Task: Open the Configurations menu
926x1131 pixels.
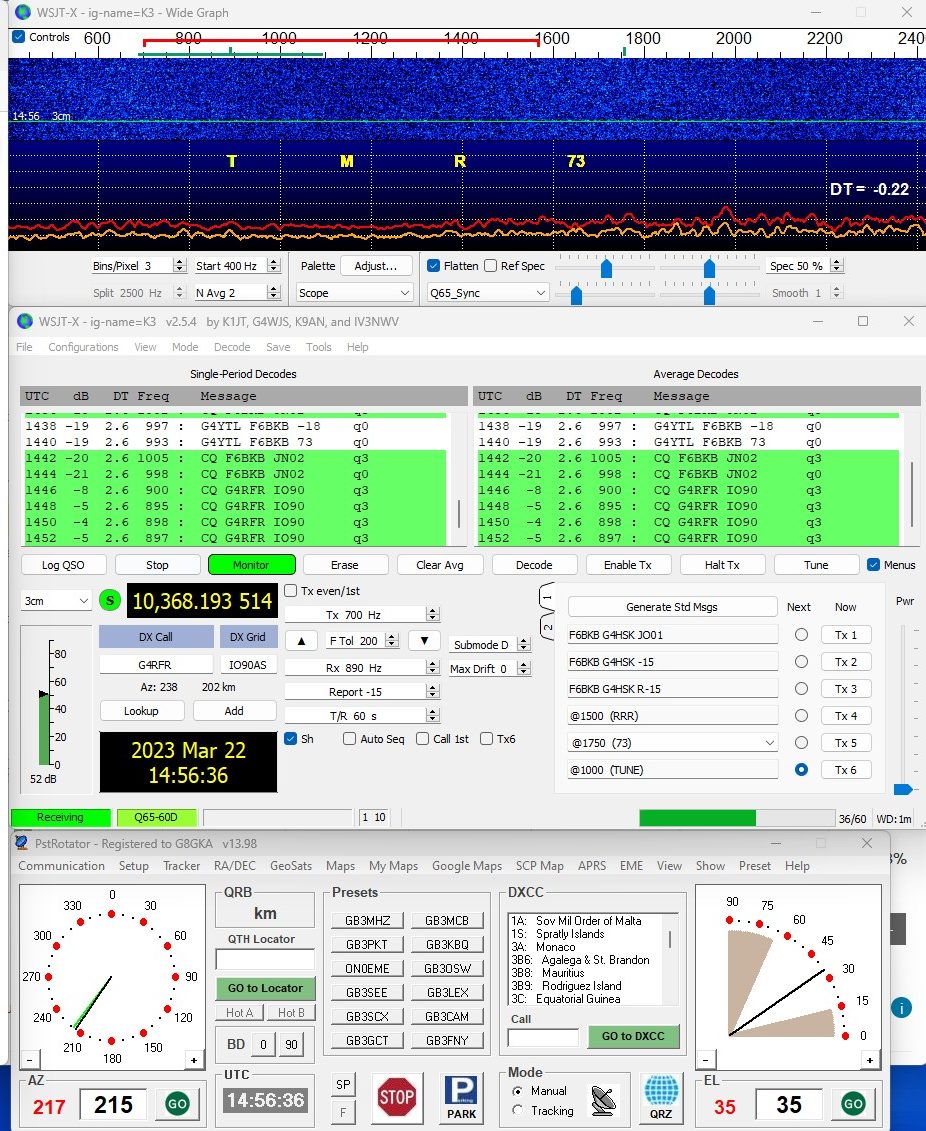Action: (83, 347)
